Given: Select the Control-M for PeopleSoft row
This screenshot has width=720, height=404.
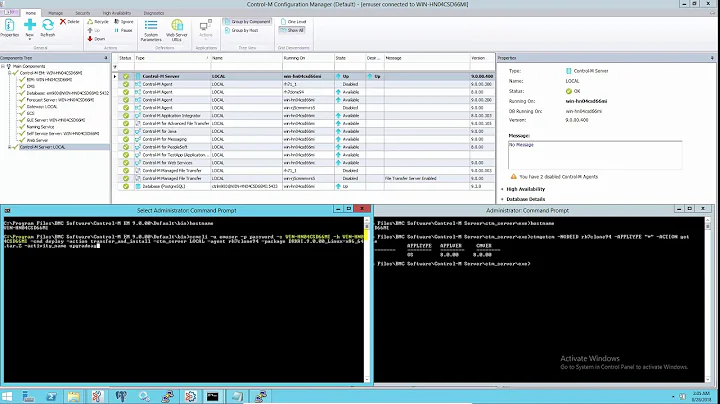Looking at the screenshot, I should 303,147.
